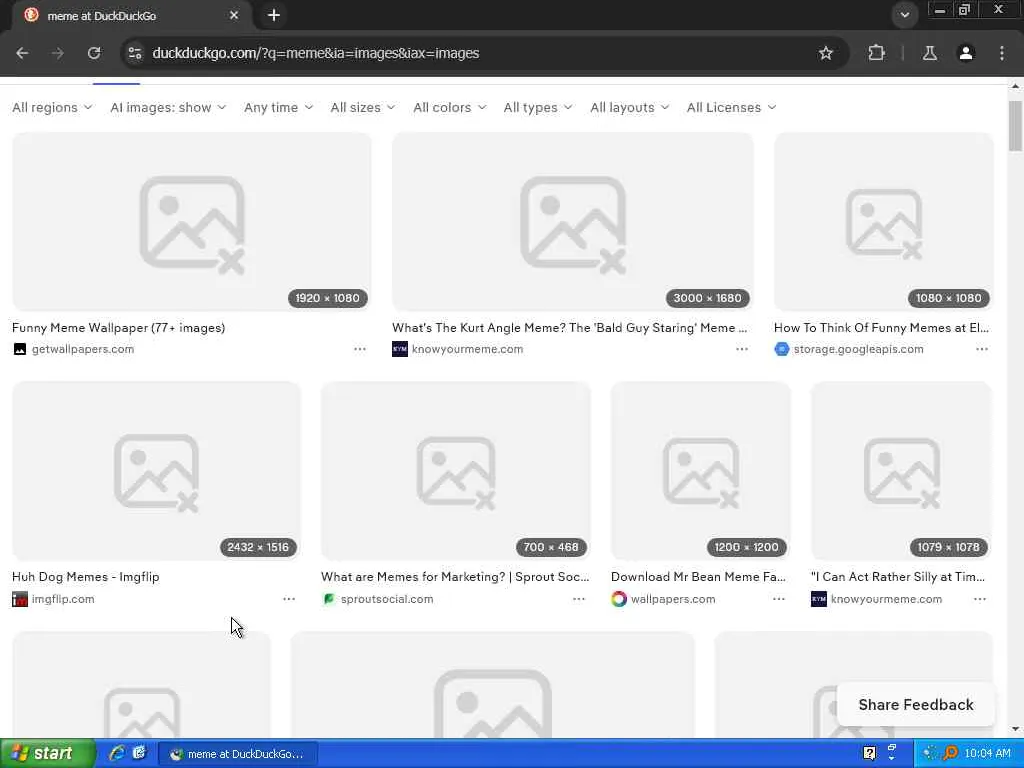Click the scrollbar down arrow

[1015, 729]
